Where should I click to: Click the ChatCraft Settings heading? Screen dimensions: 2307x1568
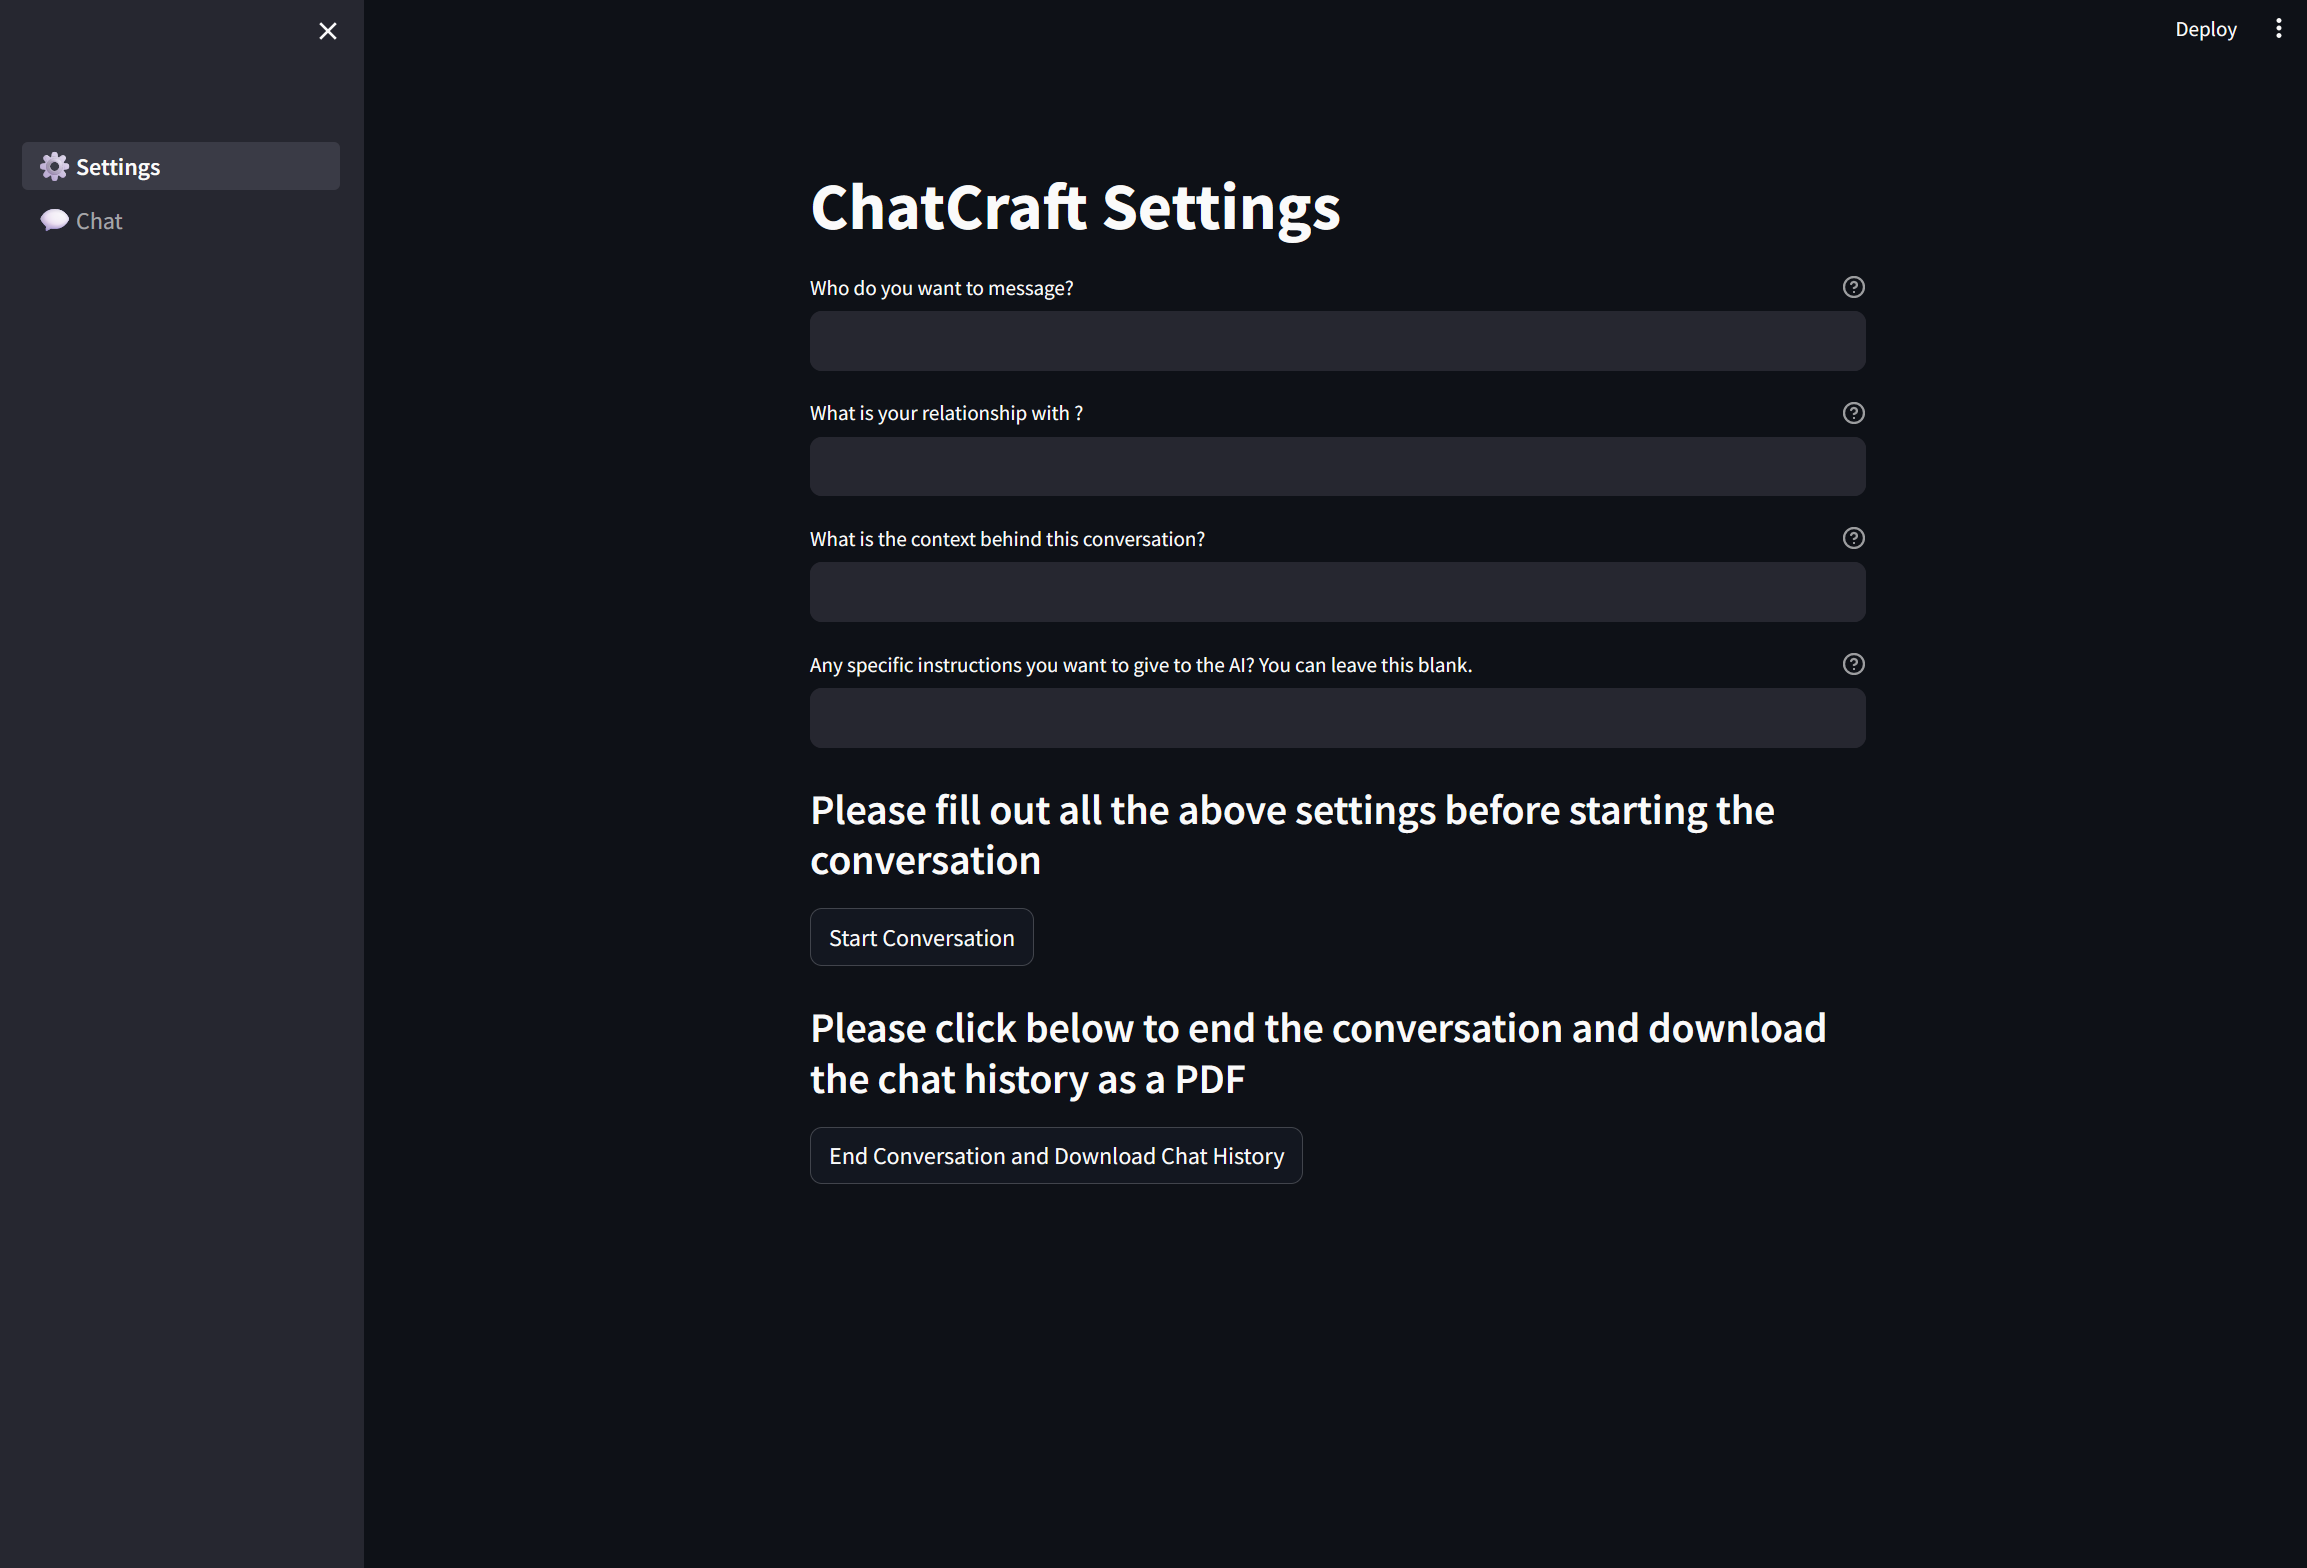point(1075,208)
